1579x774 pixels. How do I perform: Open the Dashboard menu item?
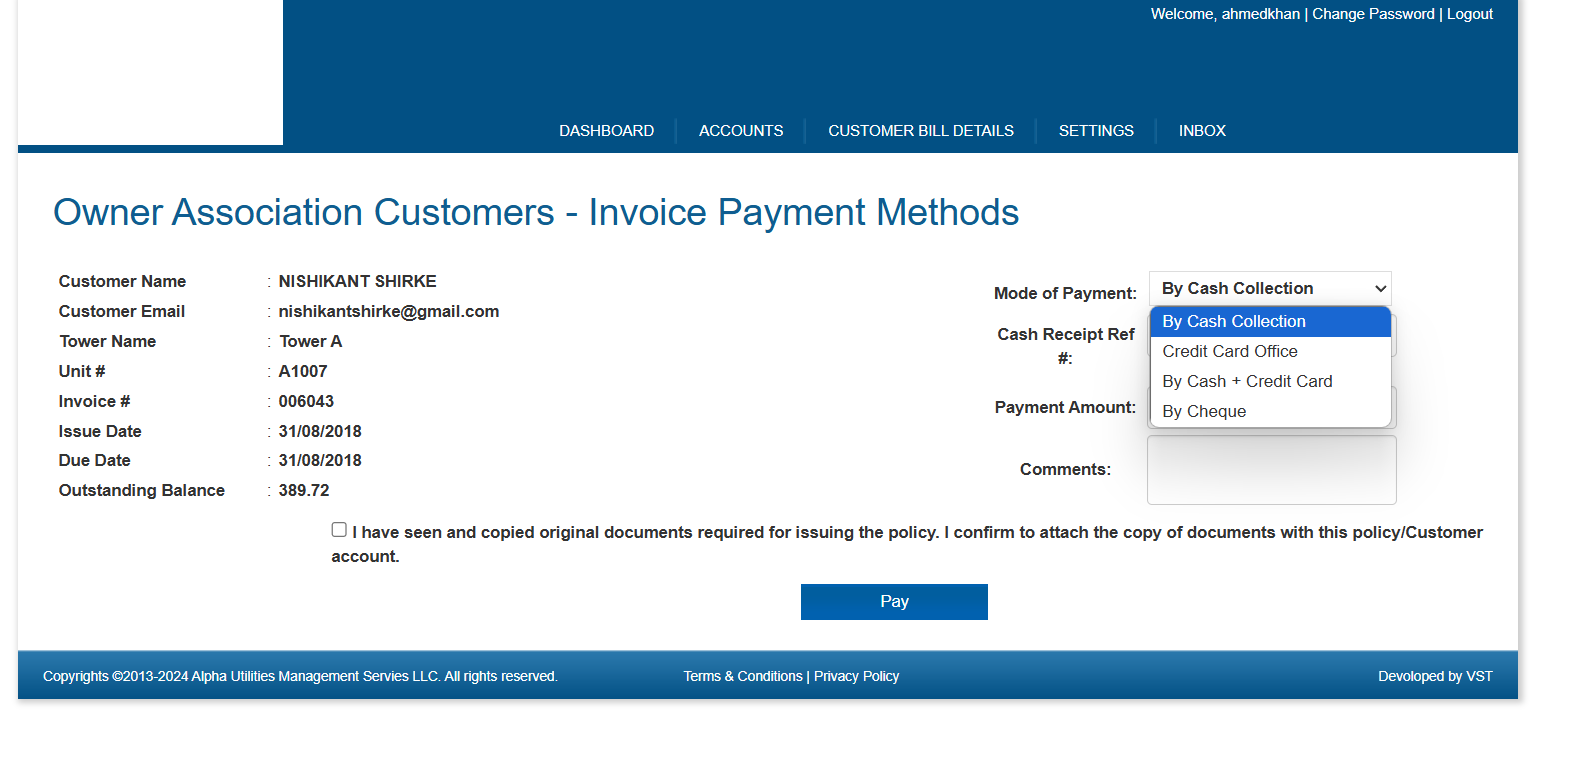pyautogui.click(x=606, y=131)
